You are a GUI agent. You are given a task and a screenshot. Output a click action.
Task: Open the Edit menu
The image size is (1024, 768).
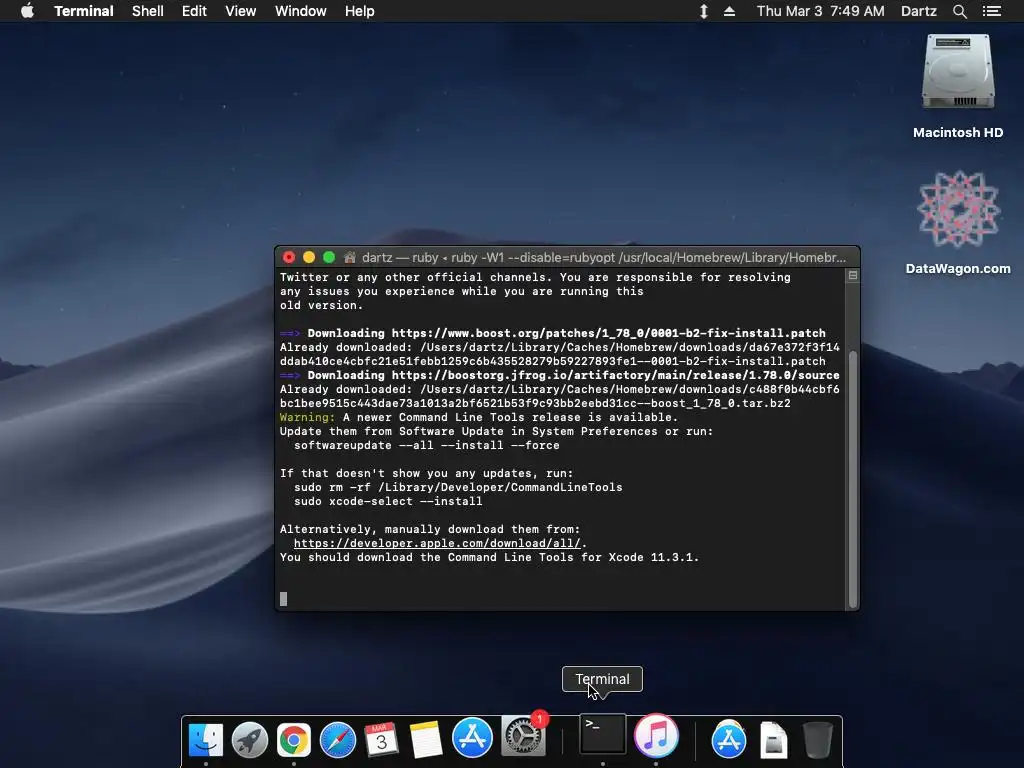194,11
